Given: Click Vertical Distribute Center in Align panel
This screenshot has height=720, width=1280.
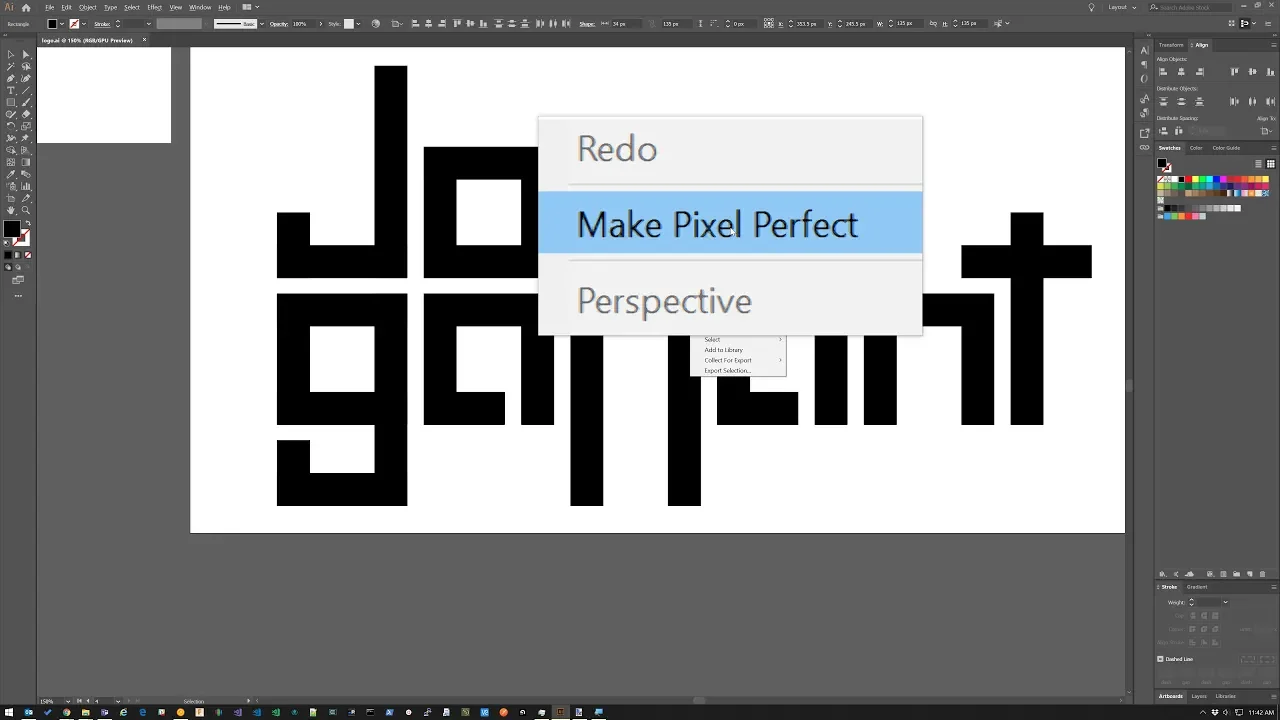Looking at the screenshot, I should 1181,101.
